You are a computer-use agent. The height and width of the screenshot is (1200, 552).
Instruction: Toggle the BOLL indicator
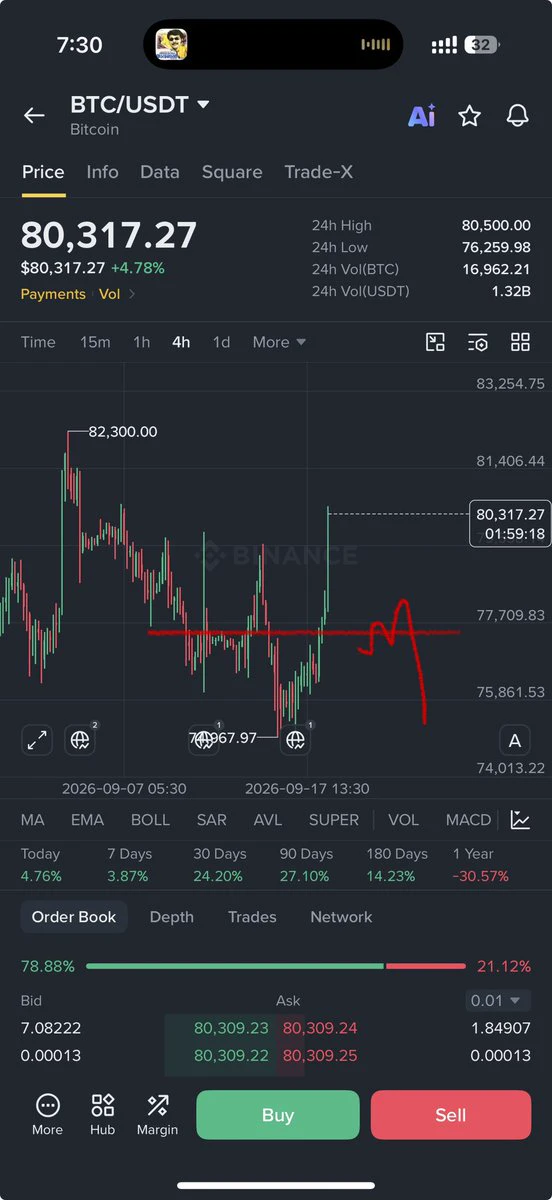pos(150,820)
